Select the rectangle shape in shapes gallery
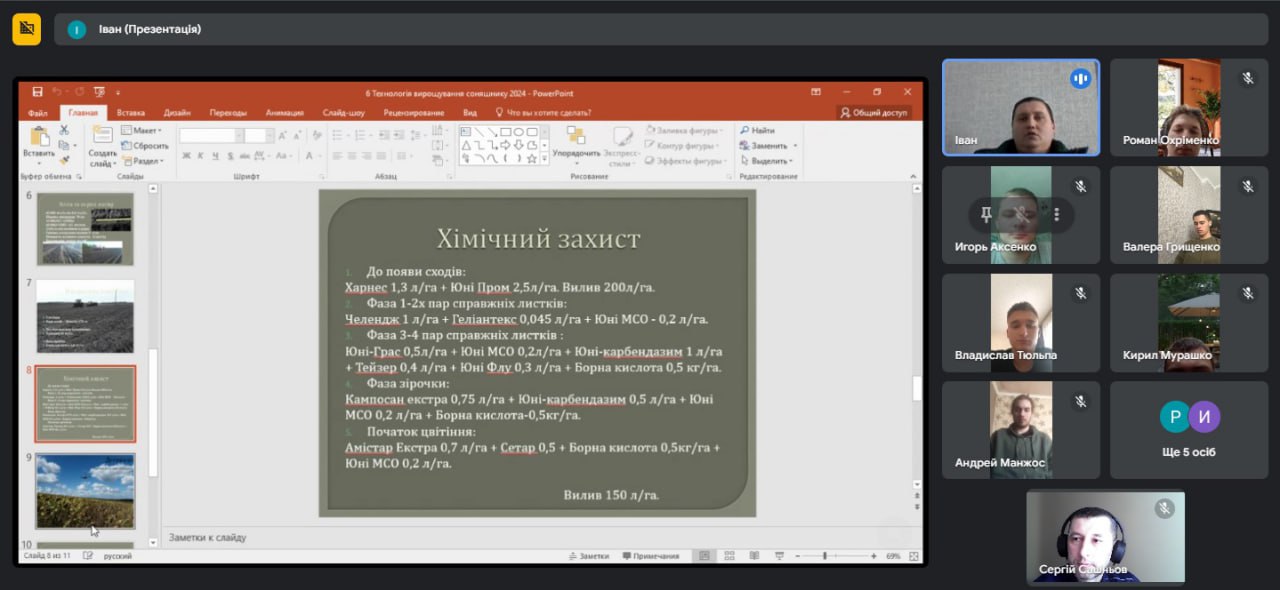1280x590 pixels. 505,131
